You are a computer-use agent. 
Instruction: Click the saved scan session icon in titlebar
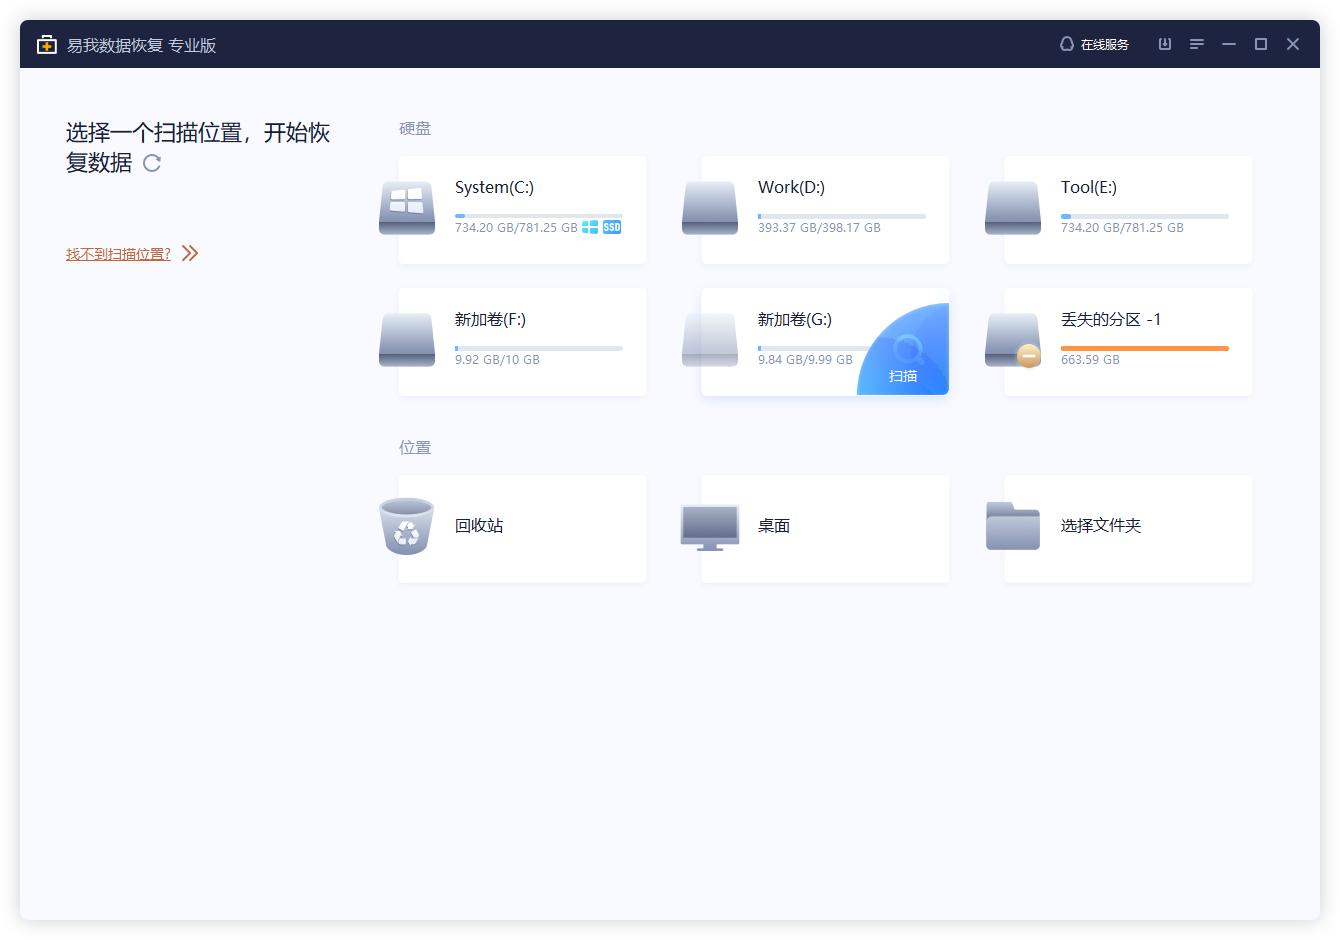[x=1164, y=44]
